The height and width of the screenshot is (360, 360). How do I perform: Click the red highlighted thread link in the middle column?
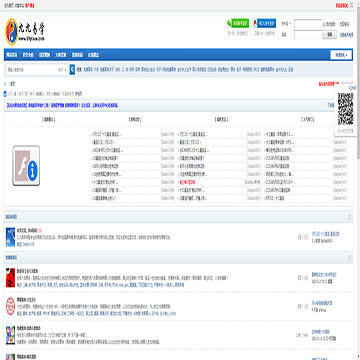pyautogui.click(x=187, y=182)
